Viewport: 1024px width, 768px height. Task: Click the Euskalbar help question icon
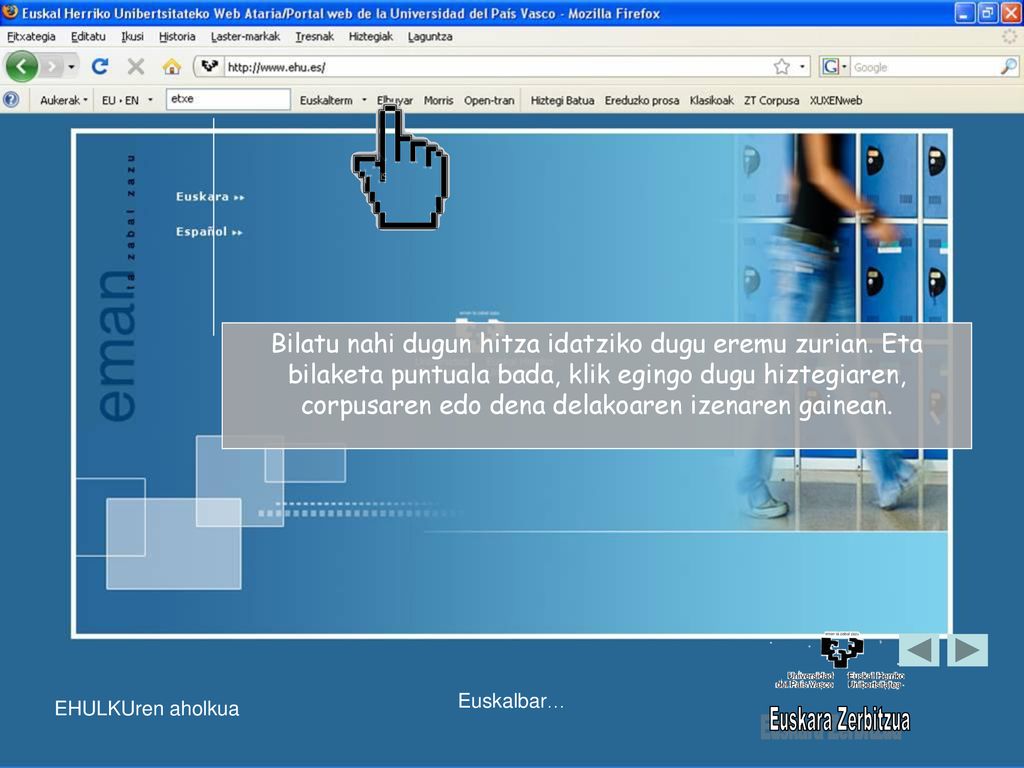[x=11, y=100]
